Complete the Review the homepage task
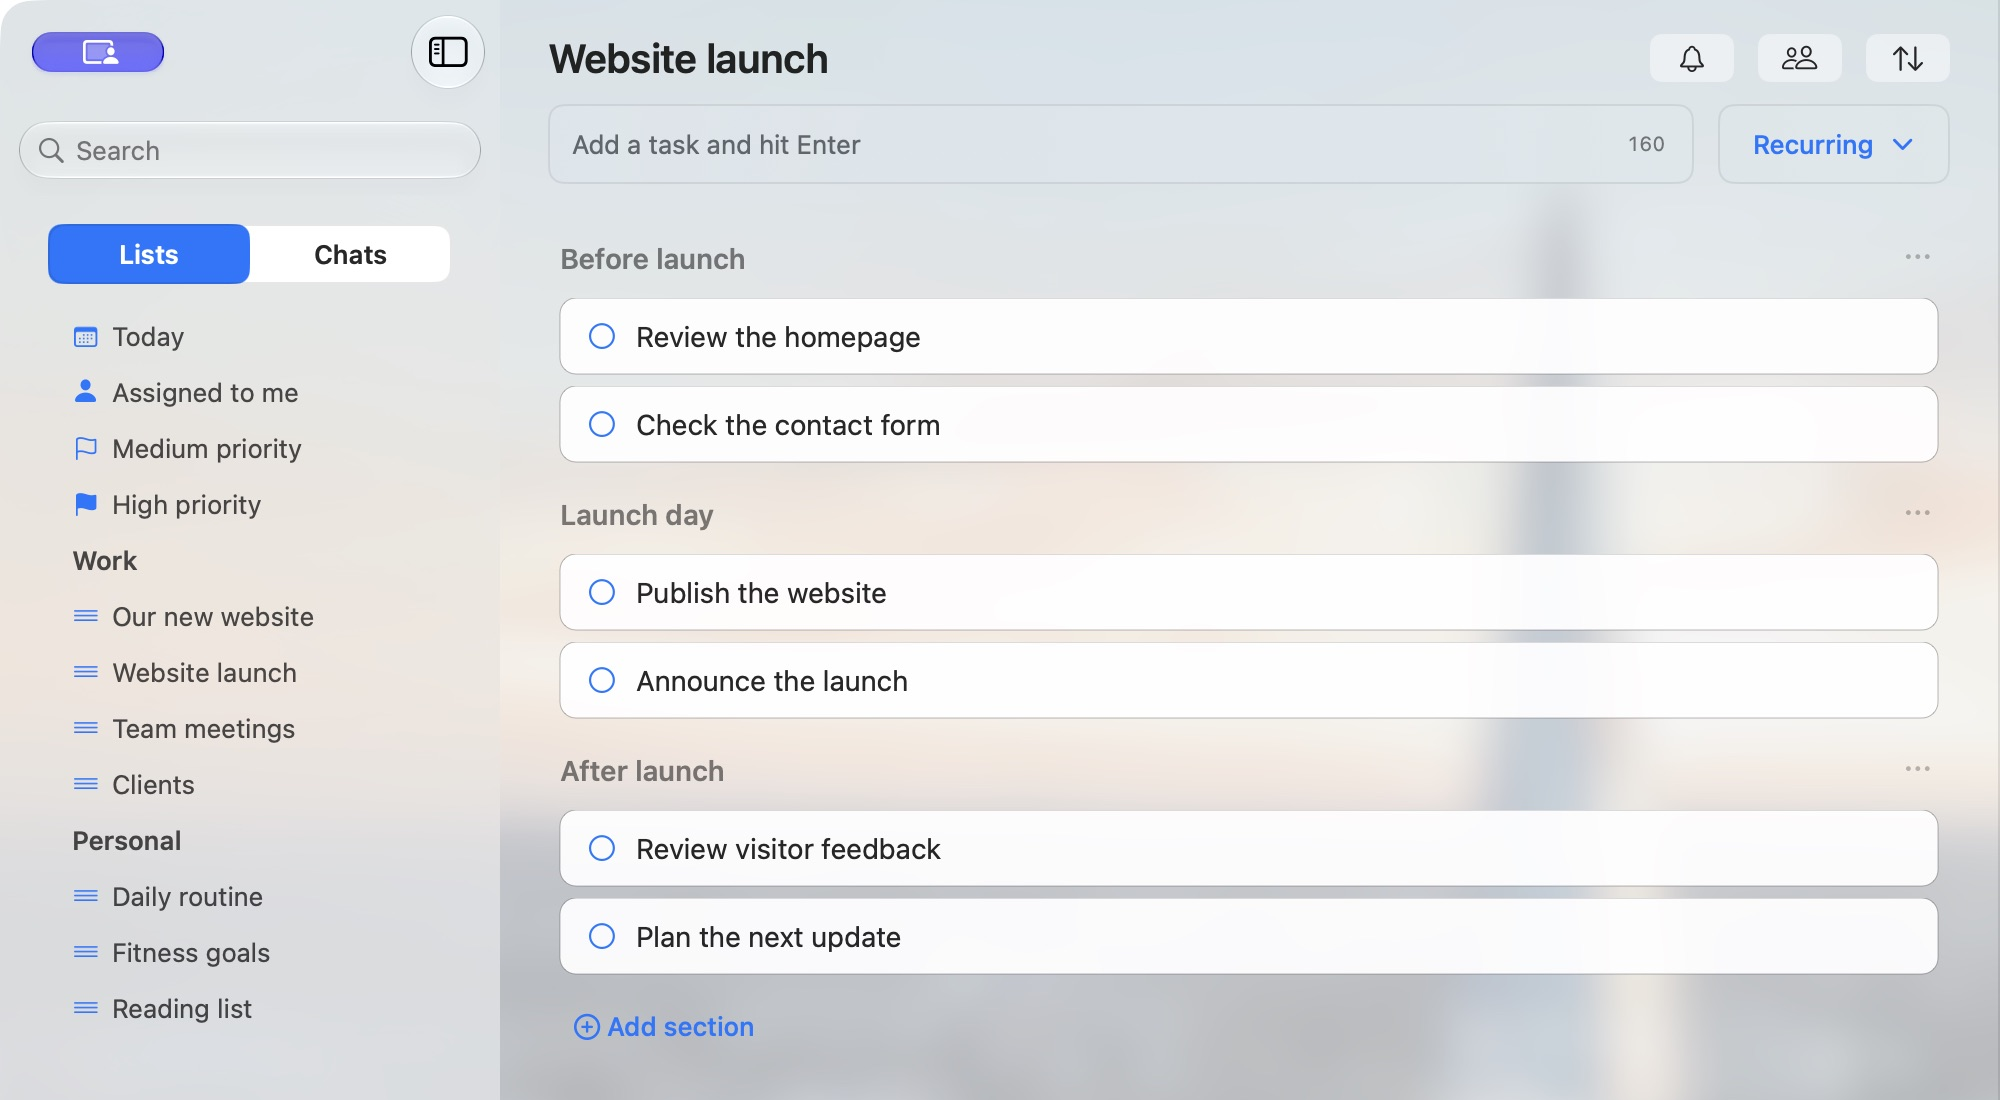Image resolution: width=2000 pixels, height=1100 pixels. pos(602,336)
